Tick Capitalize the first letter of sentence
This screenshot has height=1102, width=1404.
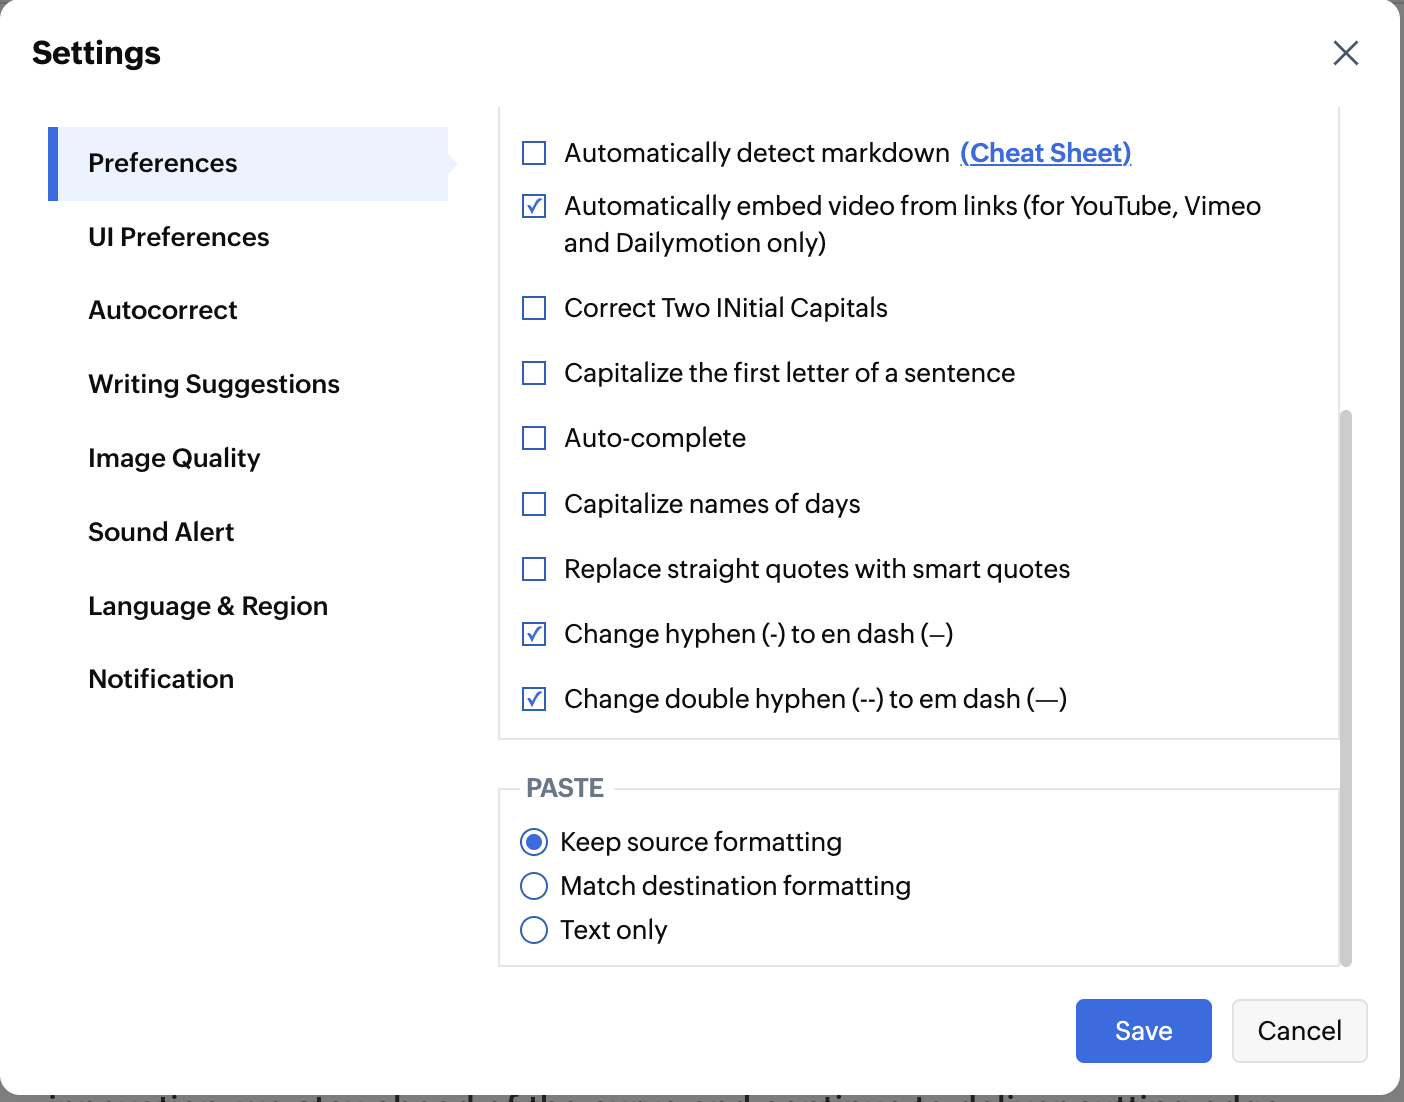click(x=535, y=373)
